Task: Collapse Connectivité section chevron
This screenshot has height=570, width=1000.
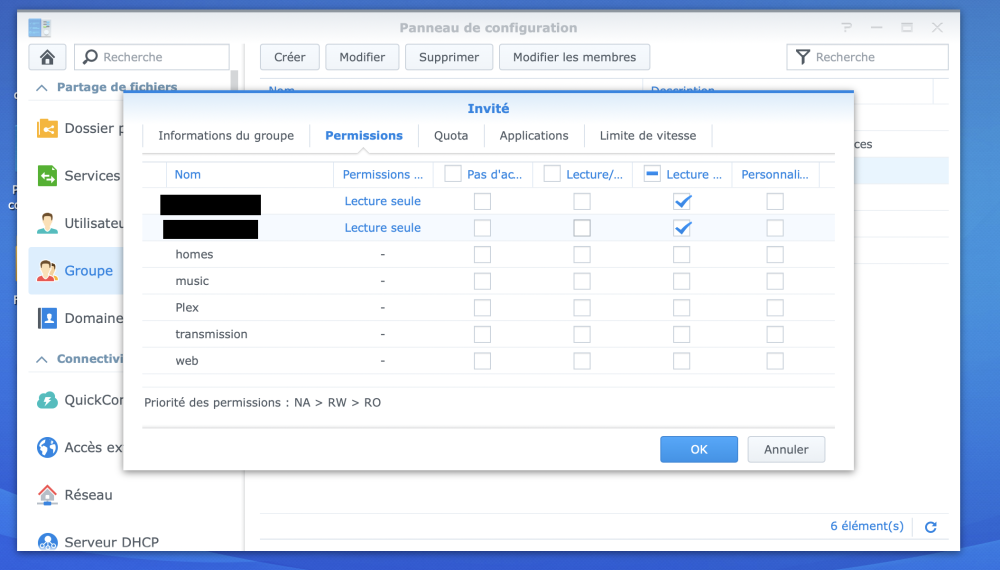Action: click(x=42, y=359)
